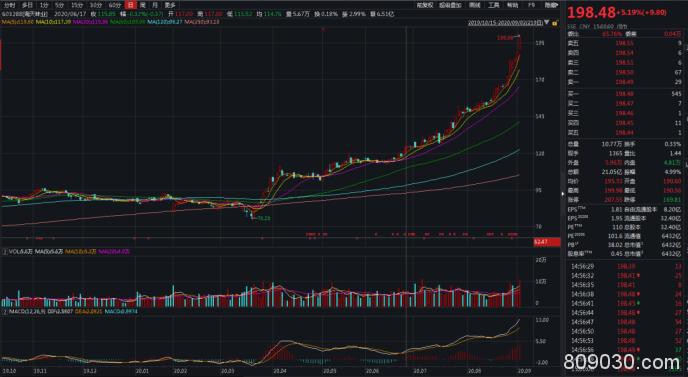Click the 20.04 date label on time axis

(x=280, y=371)
